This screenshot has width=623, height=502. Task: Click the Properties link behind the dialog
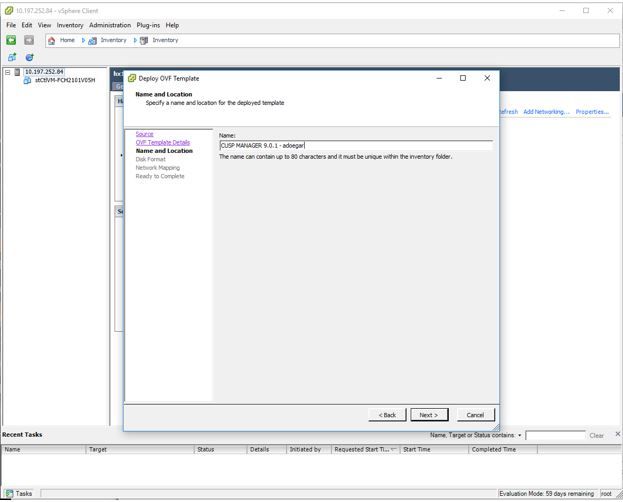592,112
